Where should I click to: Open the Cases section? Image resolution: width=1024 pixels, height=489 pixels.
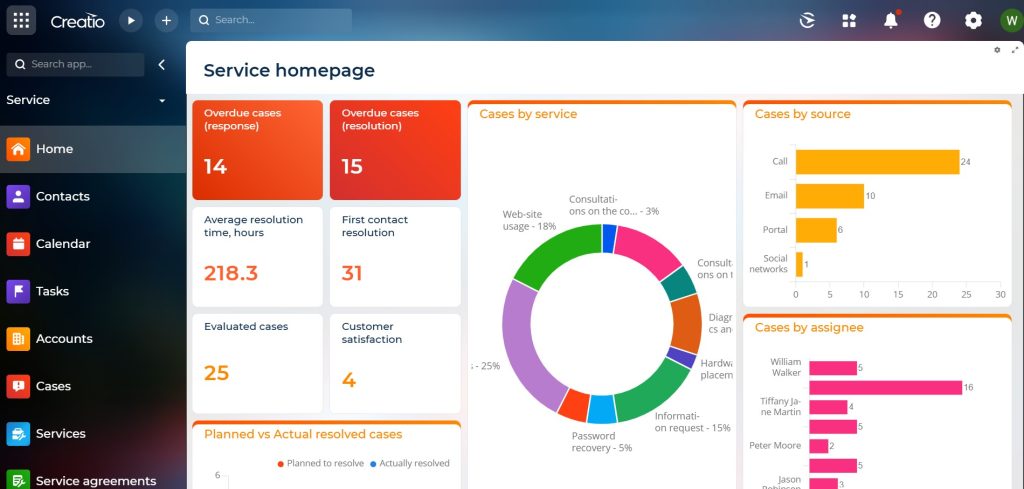(x=53, y=386)
